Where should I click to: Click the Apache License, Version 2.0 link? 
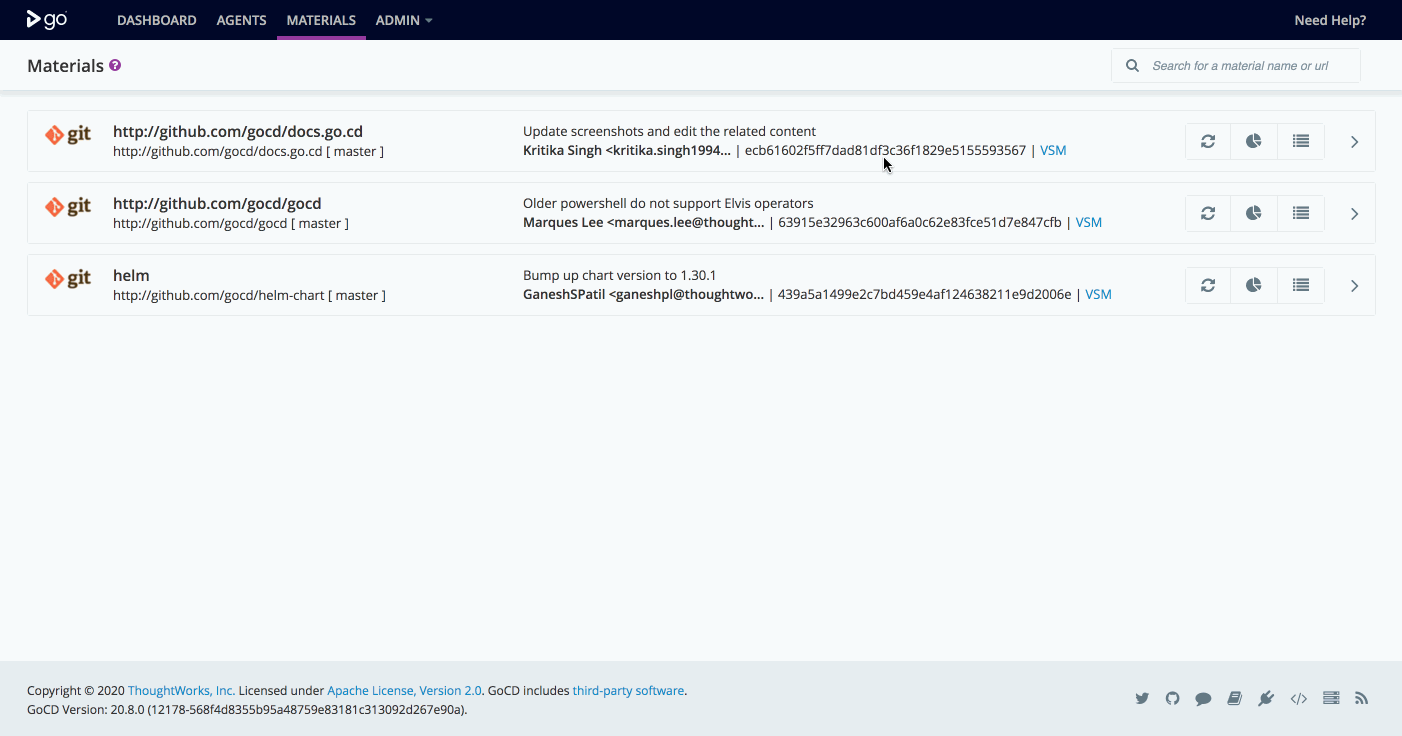tap(404, 691)
